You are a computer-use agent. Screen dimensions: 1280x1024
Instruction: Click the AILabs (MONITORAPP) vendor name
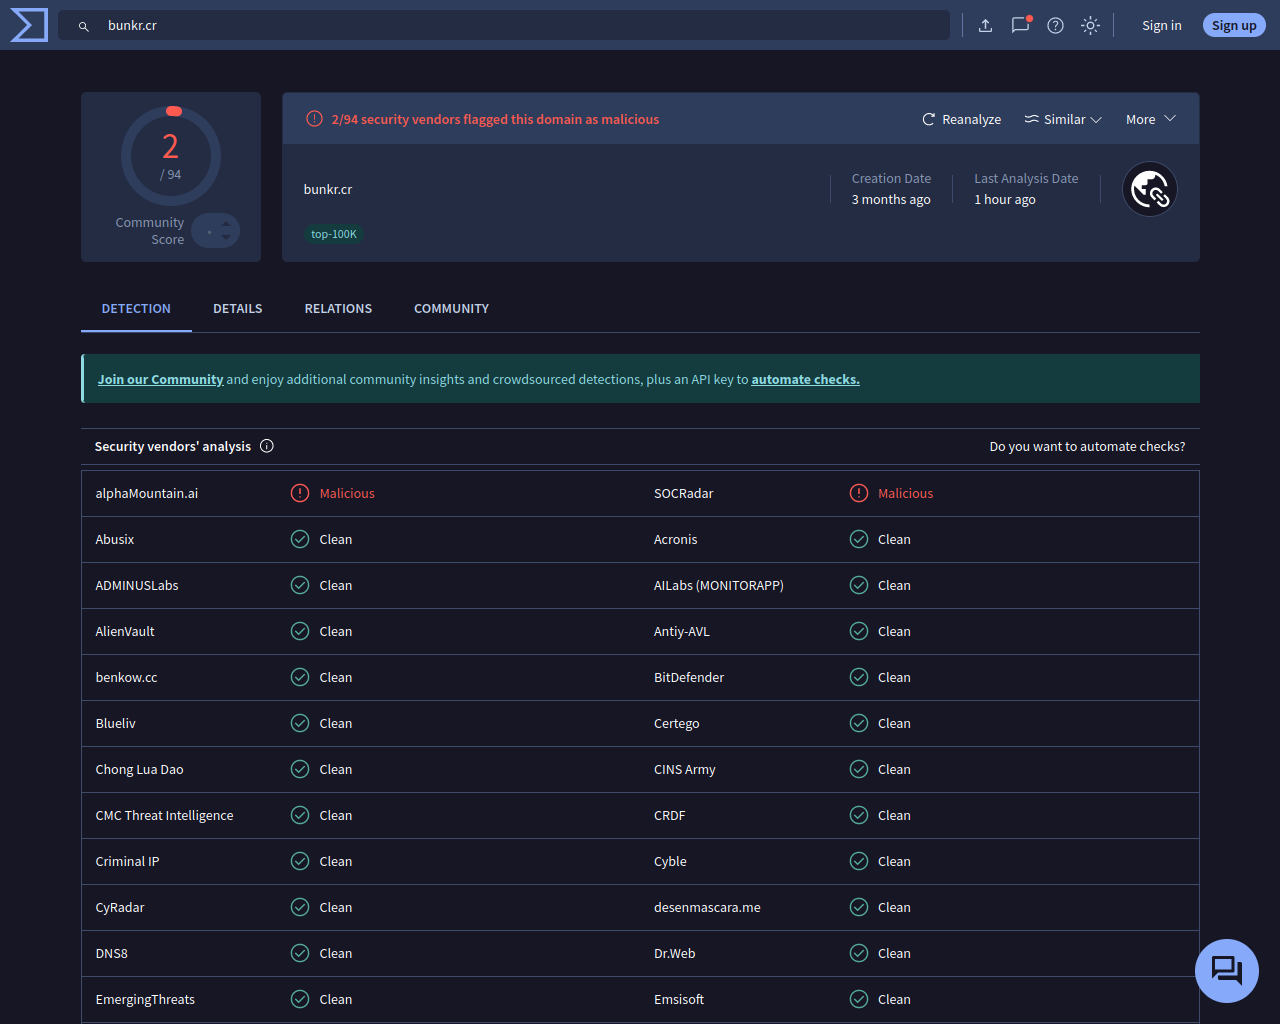pyautogui.click(x=719, y=585)
